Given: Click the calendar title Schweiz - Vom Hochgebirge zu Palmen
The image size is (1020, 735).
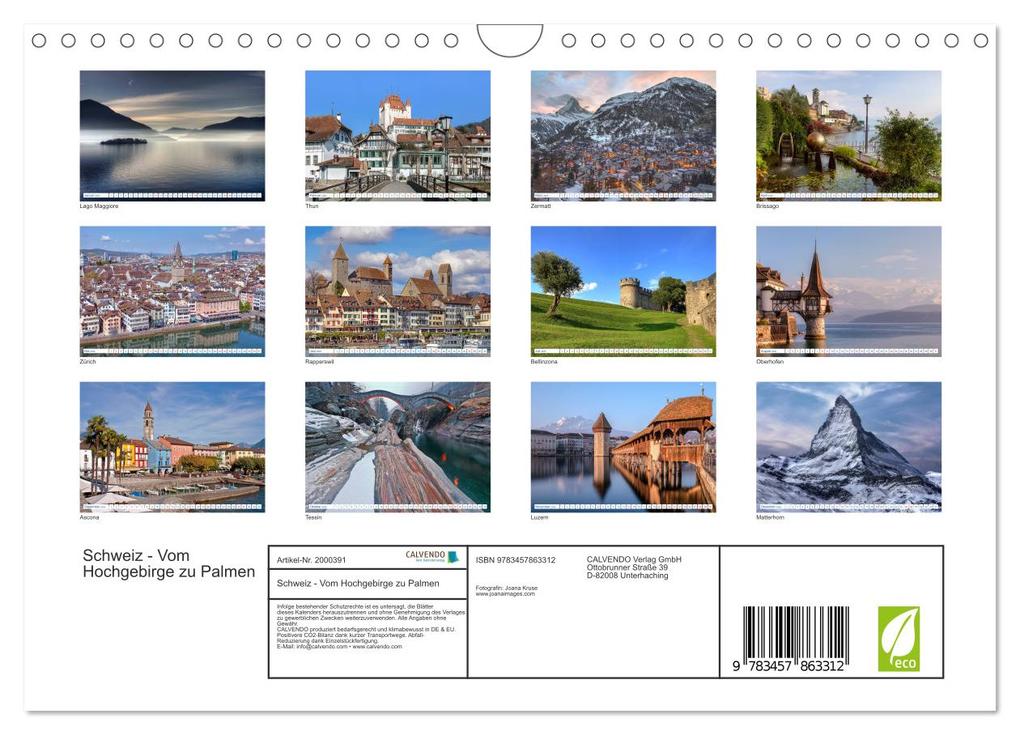Looking at the screenshot, I should tap(168, 563).
